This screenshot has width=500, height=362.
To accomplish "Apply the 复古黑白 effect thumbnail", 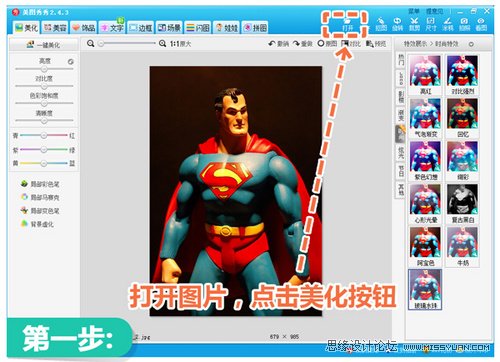I will point(462,204).
